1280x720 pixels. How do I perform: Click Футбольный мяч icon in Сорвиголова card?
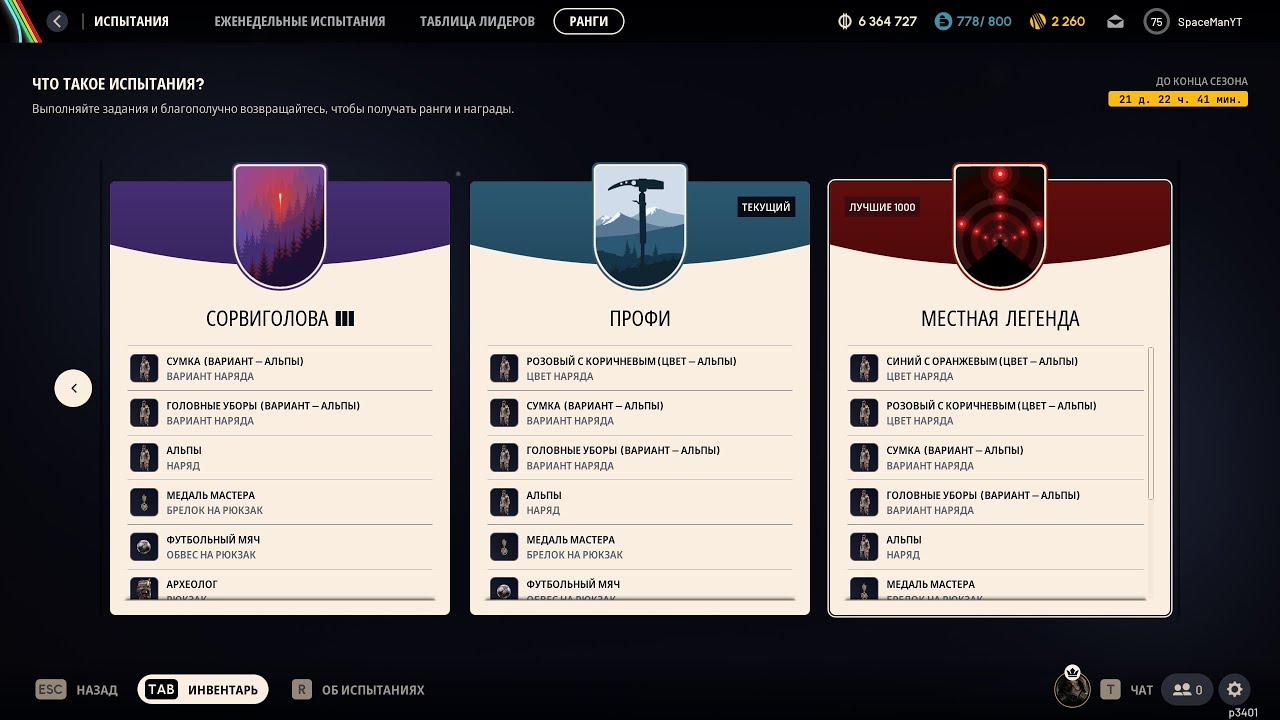[x=144, y=546]
